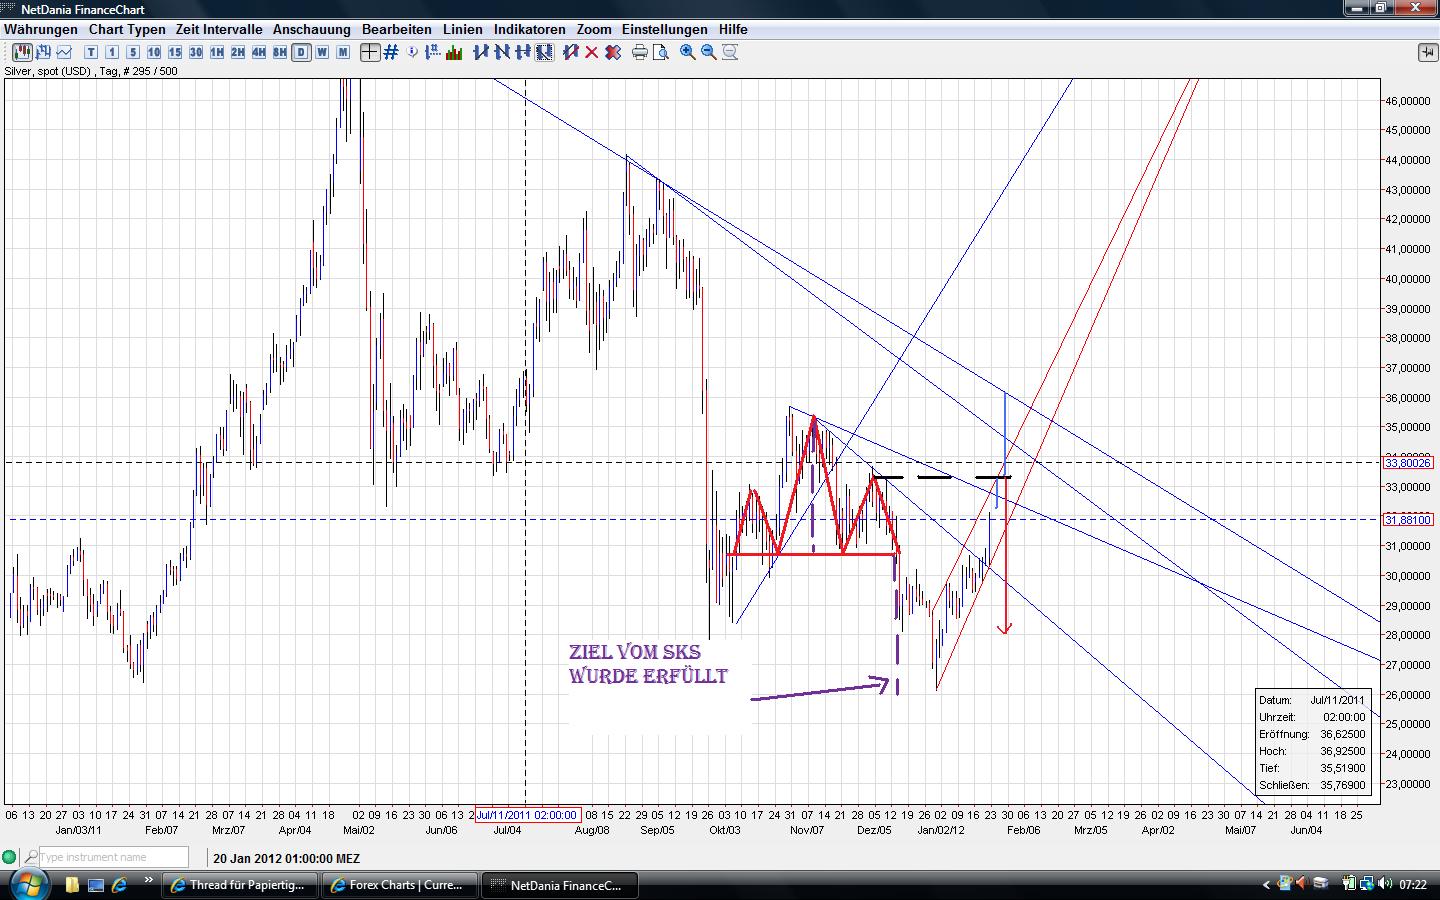The image size is (1440, 900).
Task: Toggle the chart grid icon
Action: (391, 52)
